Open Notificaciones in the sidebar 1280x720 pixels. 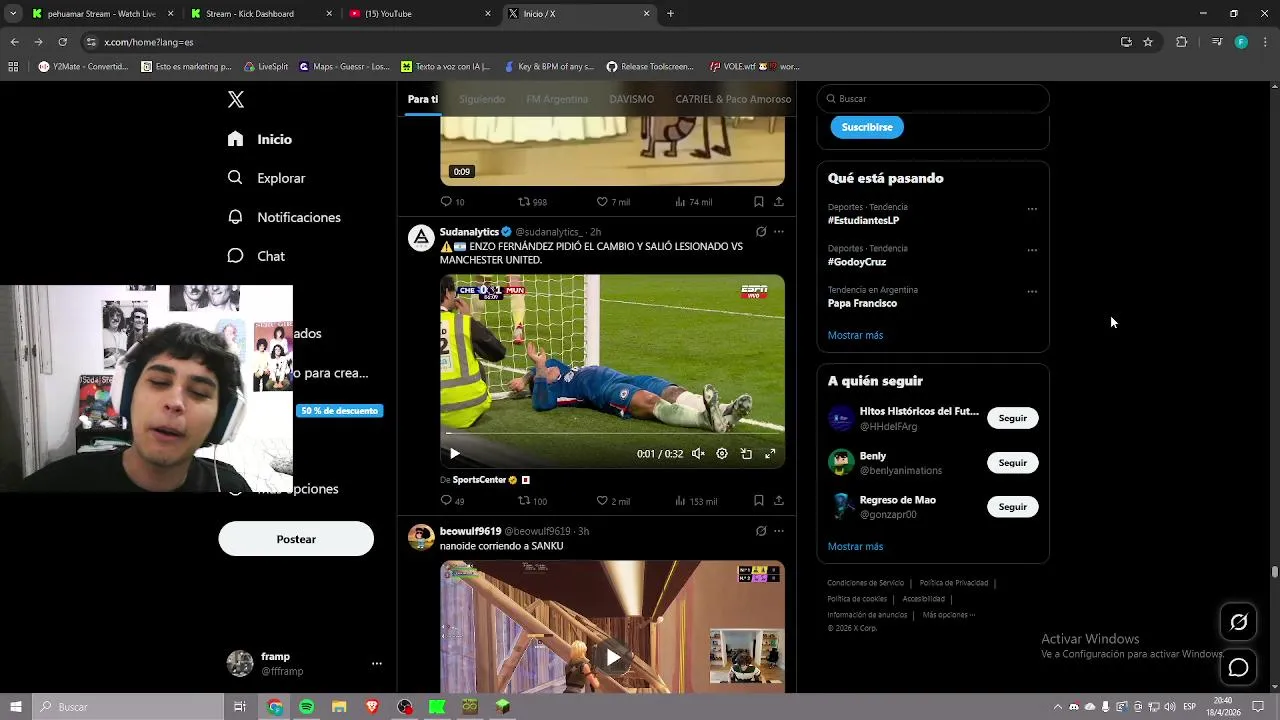tap(284, 217)
